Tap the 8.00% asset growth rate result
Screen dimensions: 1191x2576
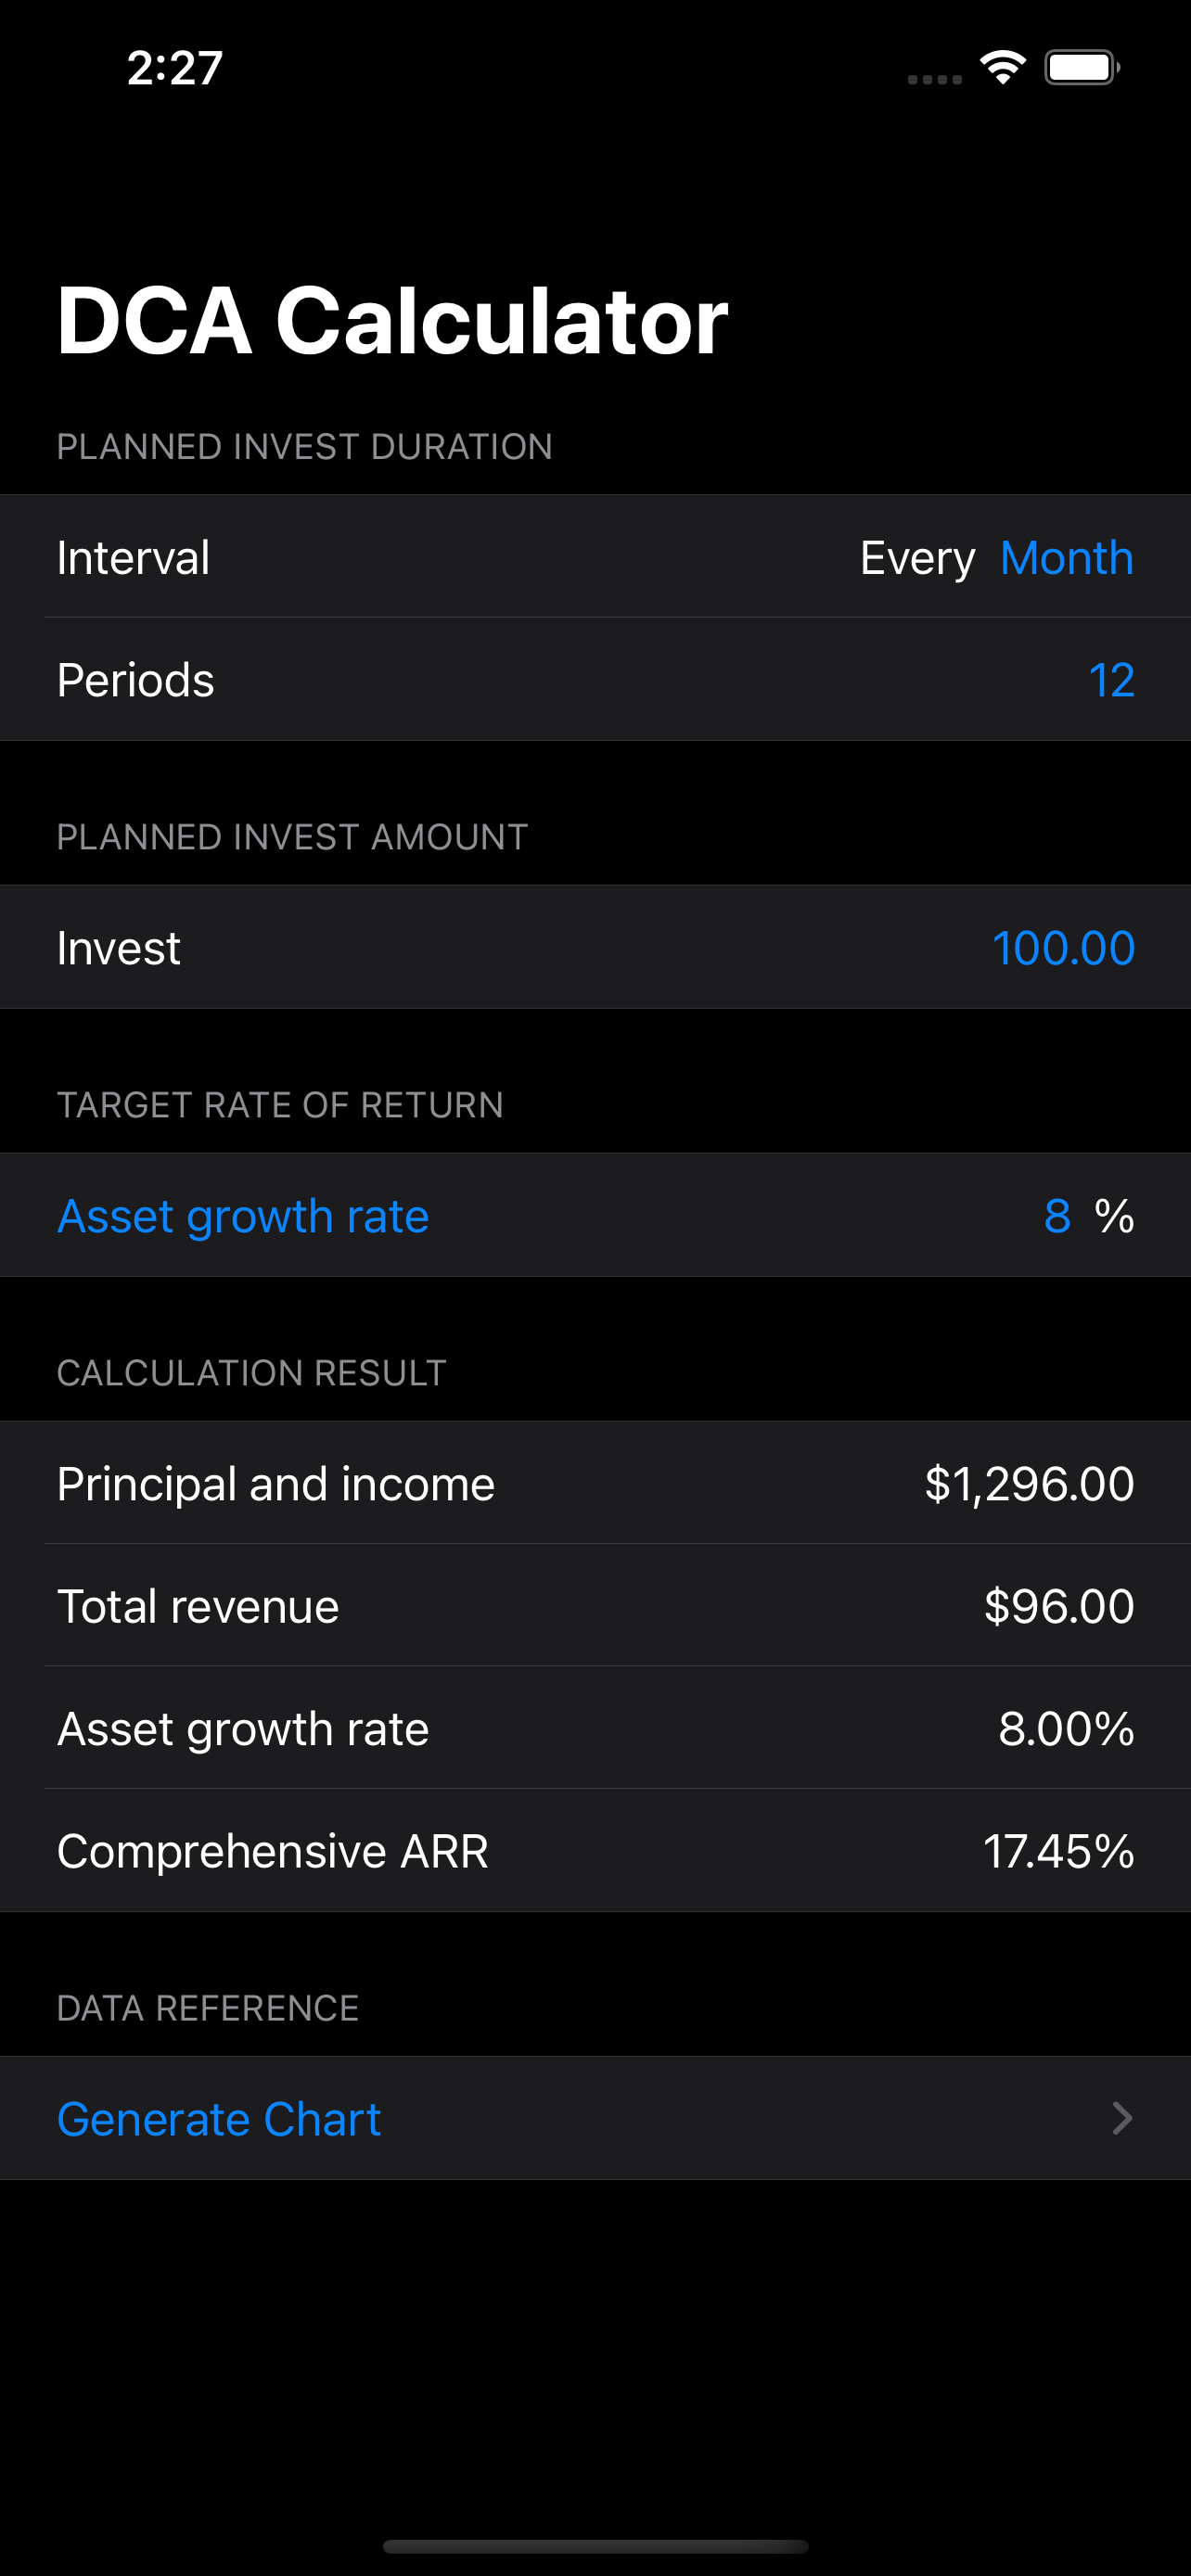1066,1729
